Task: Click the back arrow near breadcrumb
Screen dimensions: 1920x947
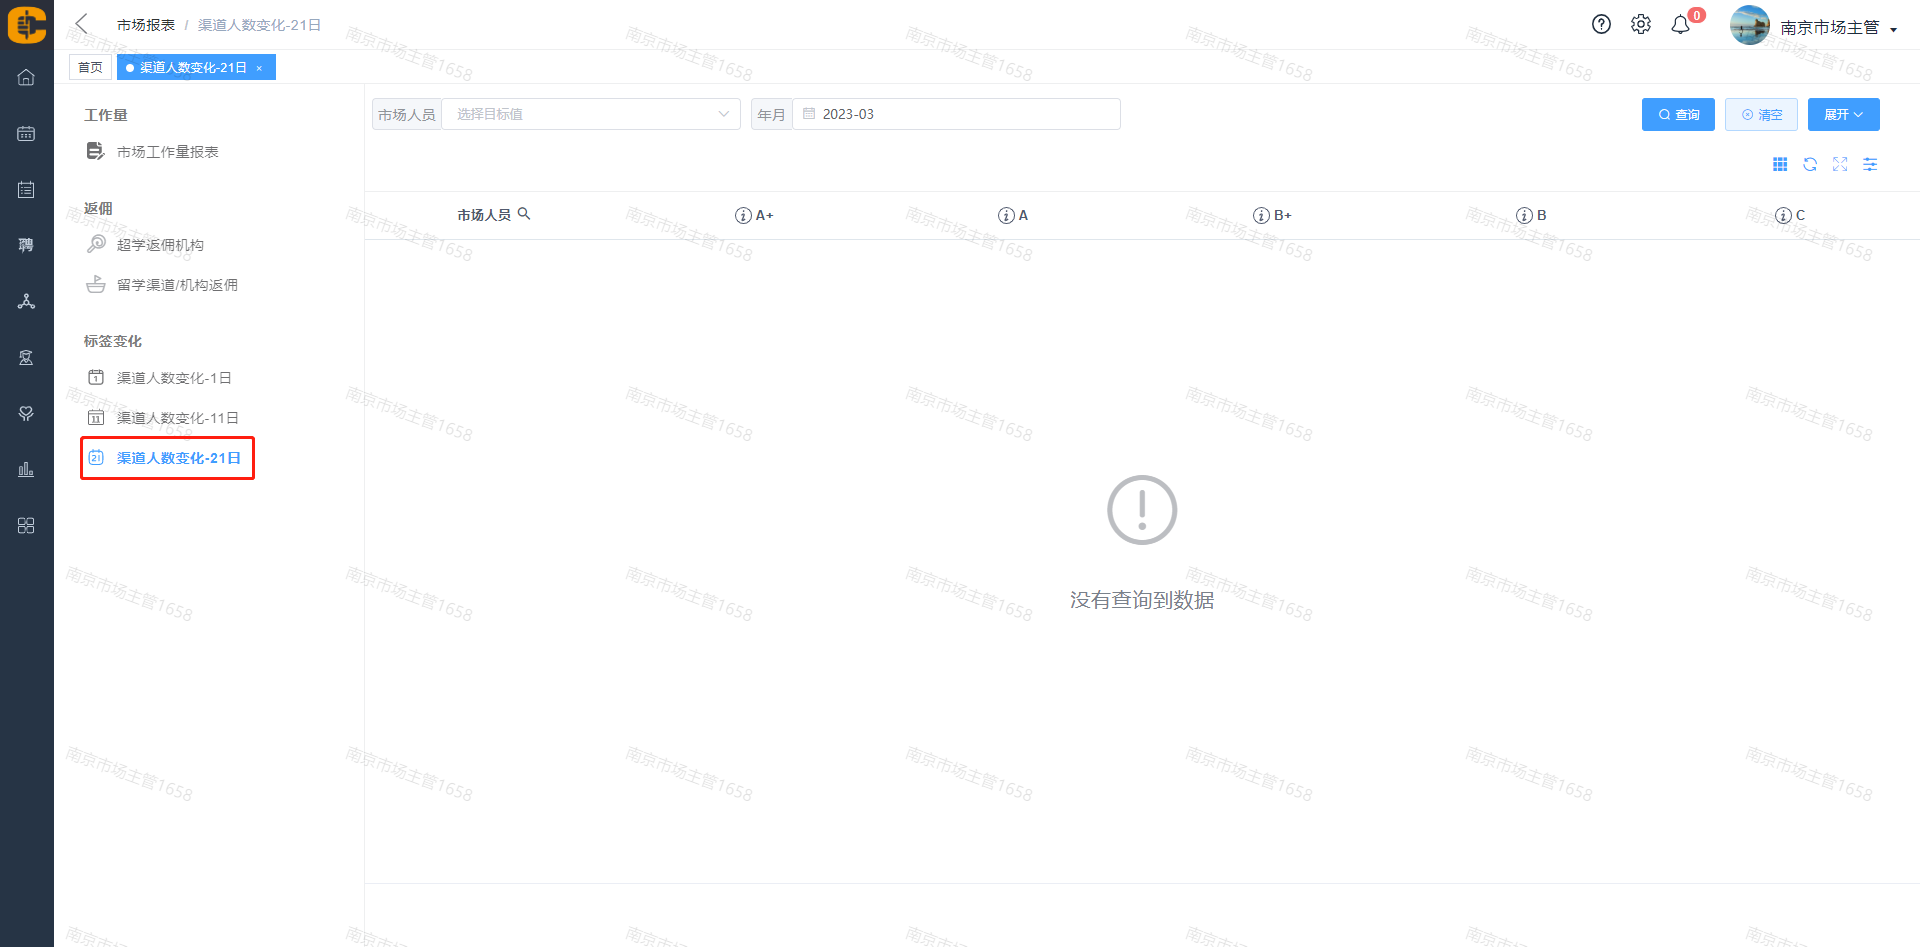Action: click(82, 24)
